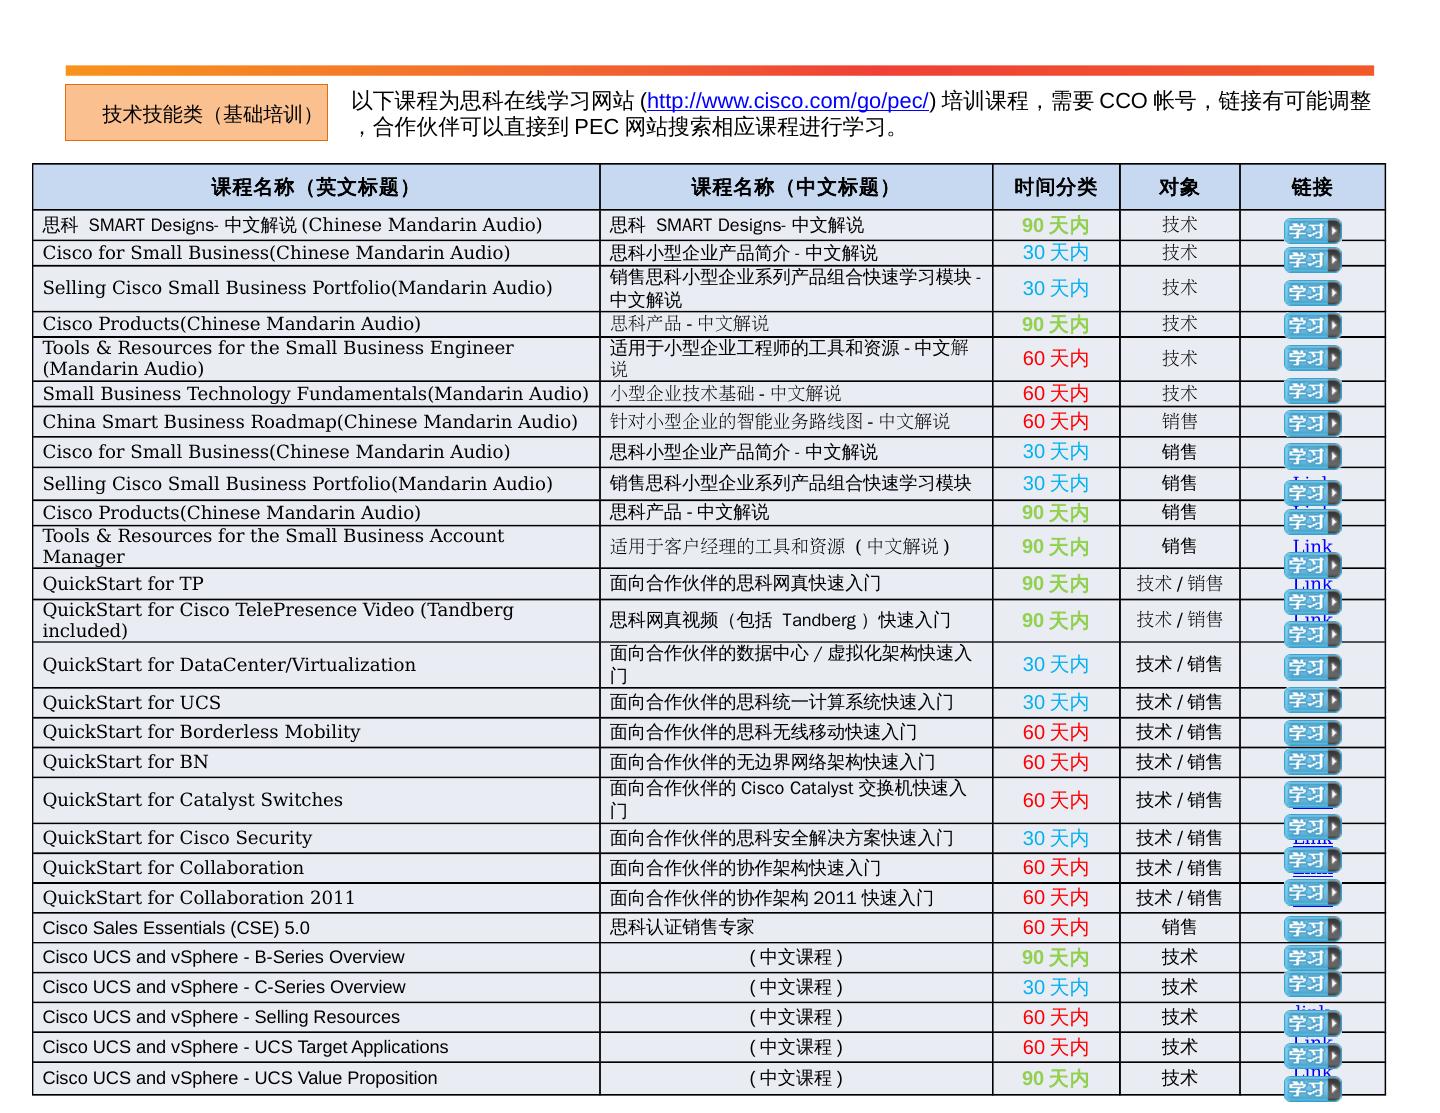Image resolution: width=1440 pixels, height=1113 pixels.
Task: Select Cisco UCS and vSphere - UCS Value Proposition
Action: 240,1079
